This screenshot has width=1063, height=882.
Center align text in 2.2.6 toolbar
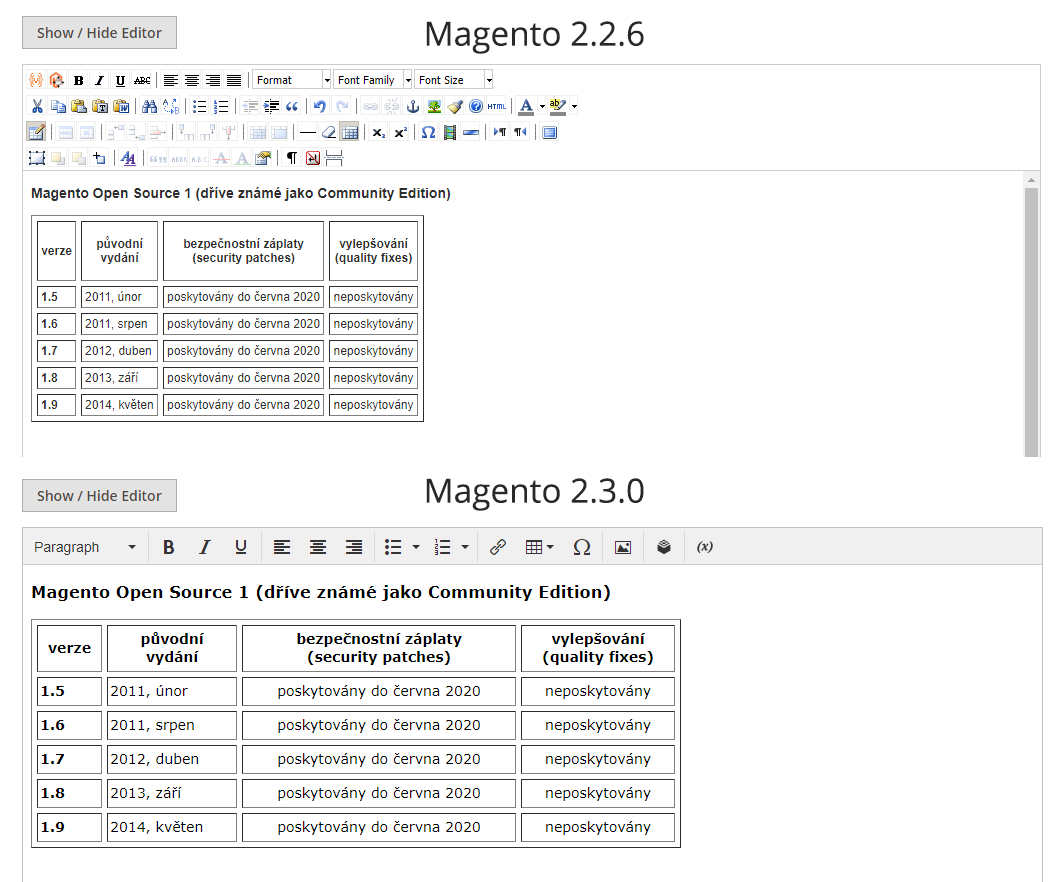(x=192, y=80)
